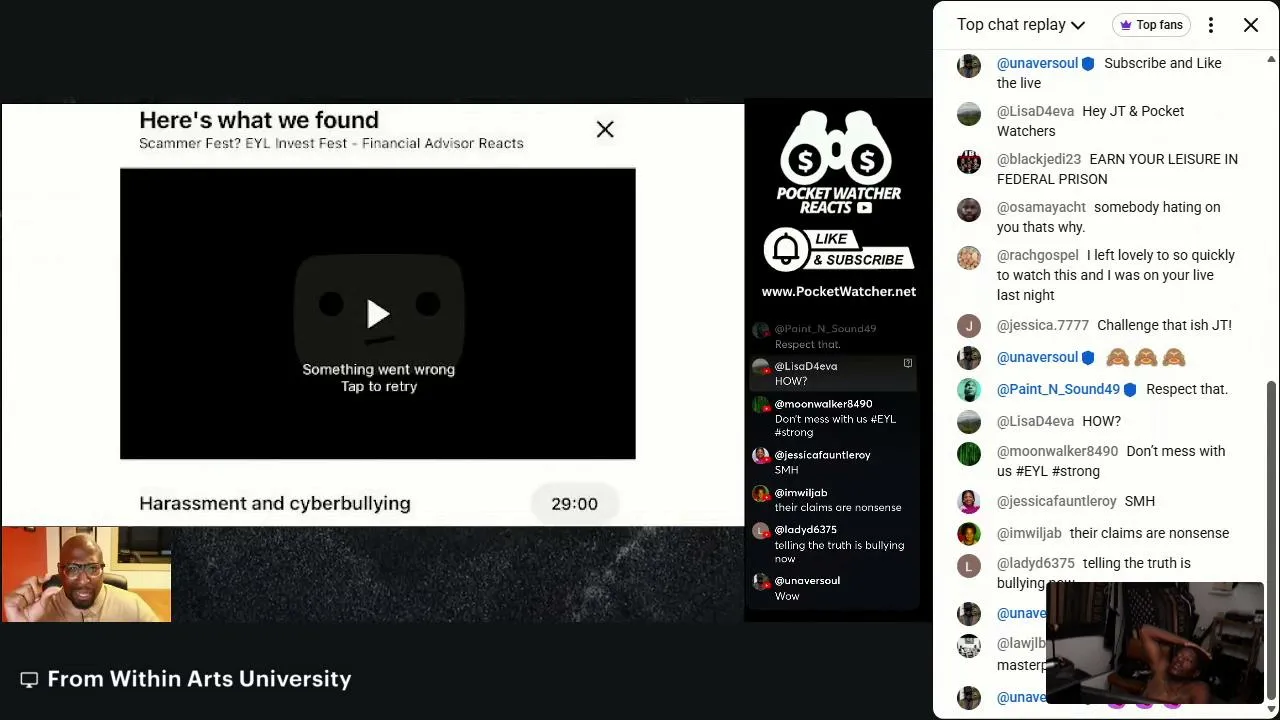This screenshot has width=1280, height=720.
Task: Click the host's webcam thumbnail
Action: point(86,575)
